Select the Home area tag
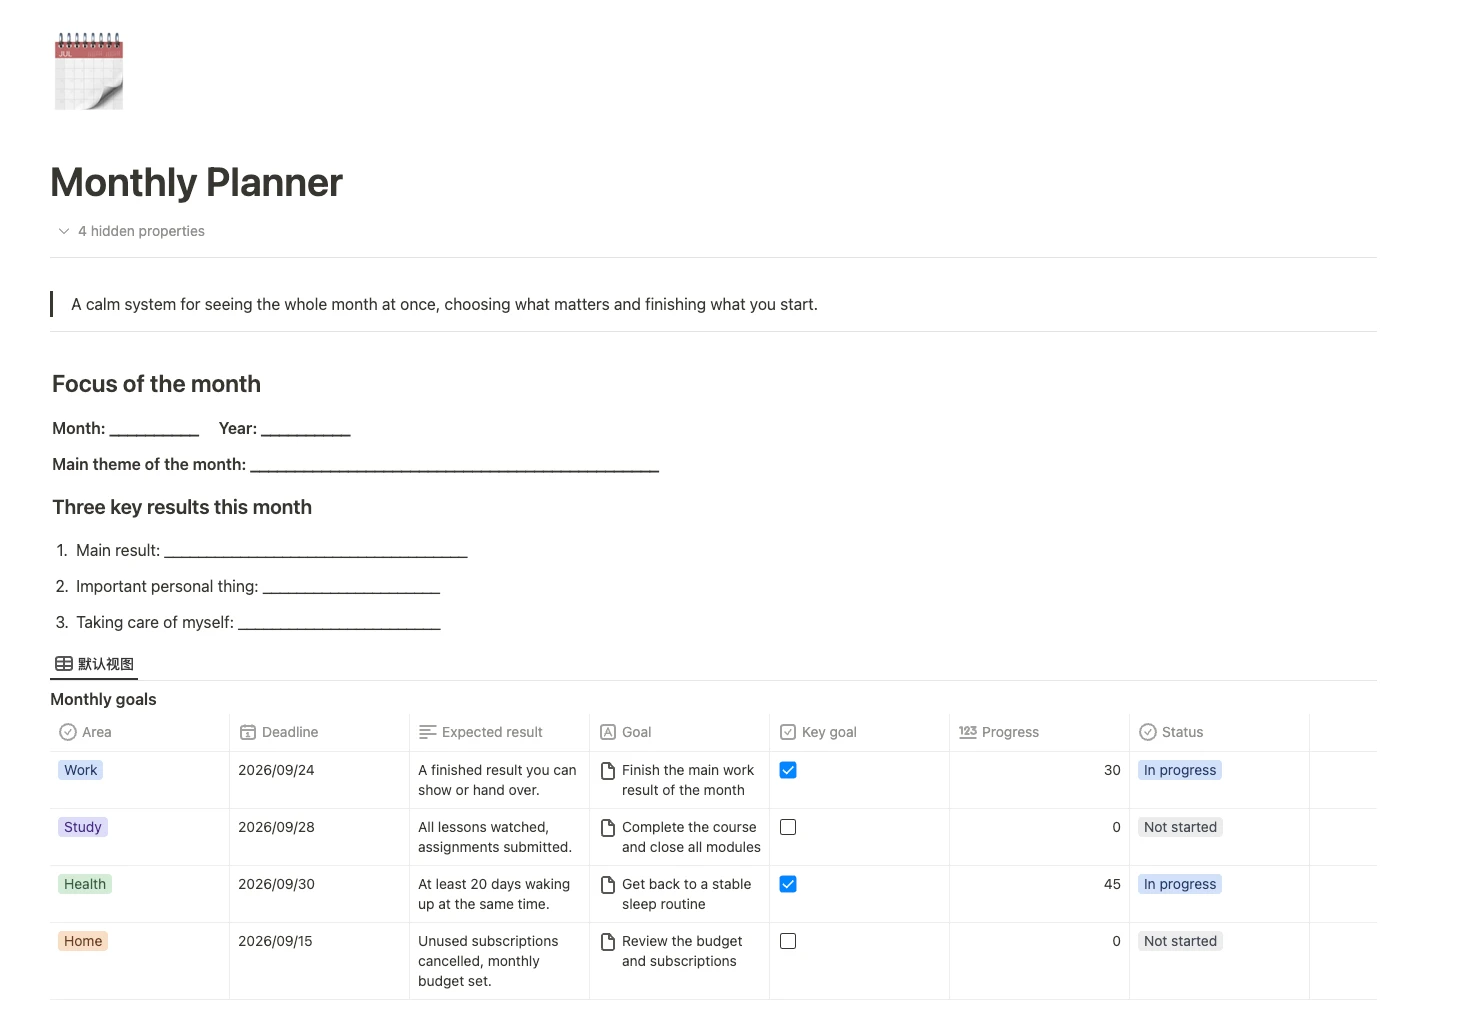Image resolution: width=1460 pixels, height=1030 pixels. 83,941
